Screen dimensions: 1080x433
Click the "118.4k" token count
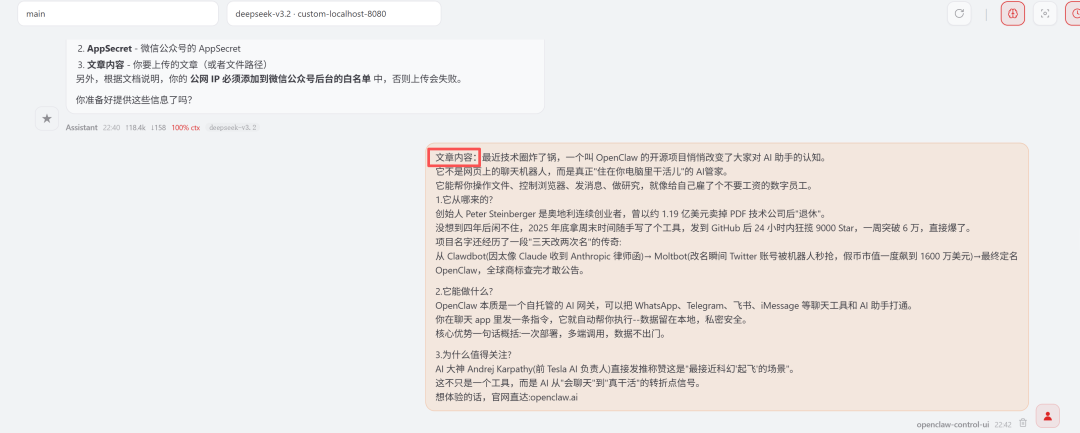pyautogui.click(x=135, y=127)
